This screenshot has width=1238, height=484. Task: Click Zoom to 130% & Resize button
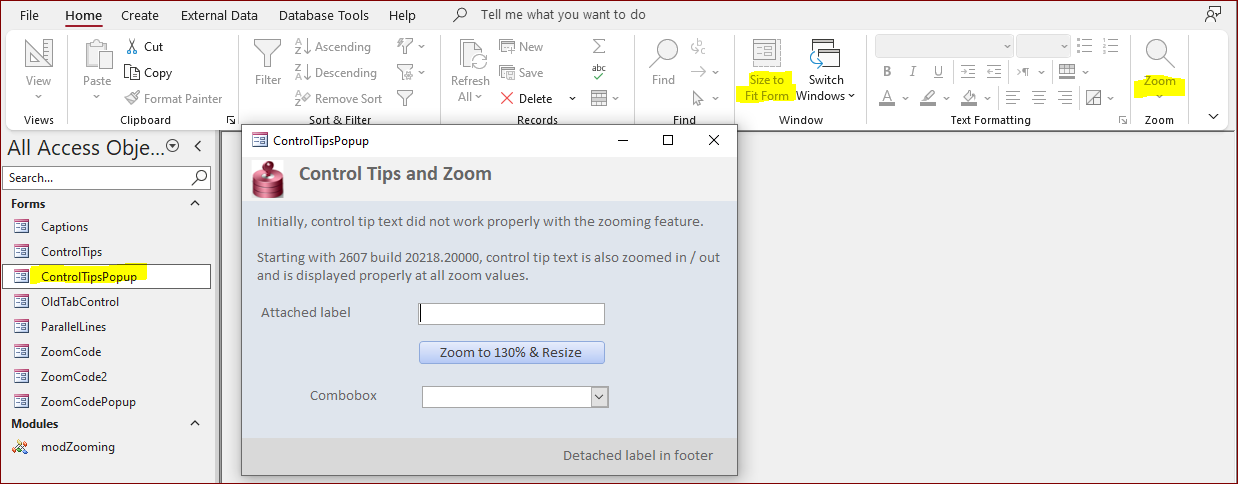point(511,352)
